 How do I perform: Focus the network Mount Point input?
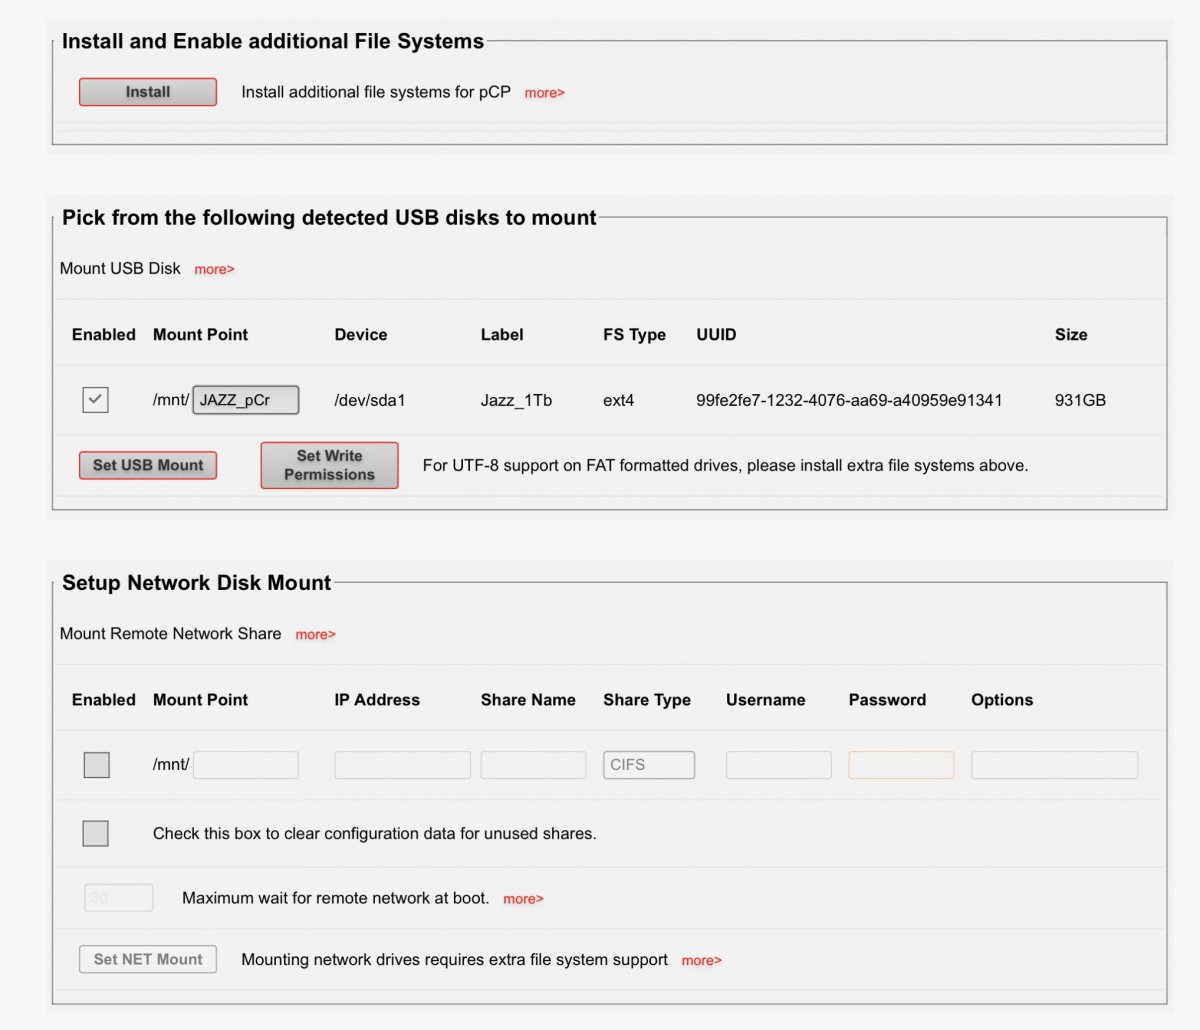246,765
